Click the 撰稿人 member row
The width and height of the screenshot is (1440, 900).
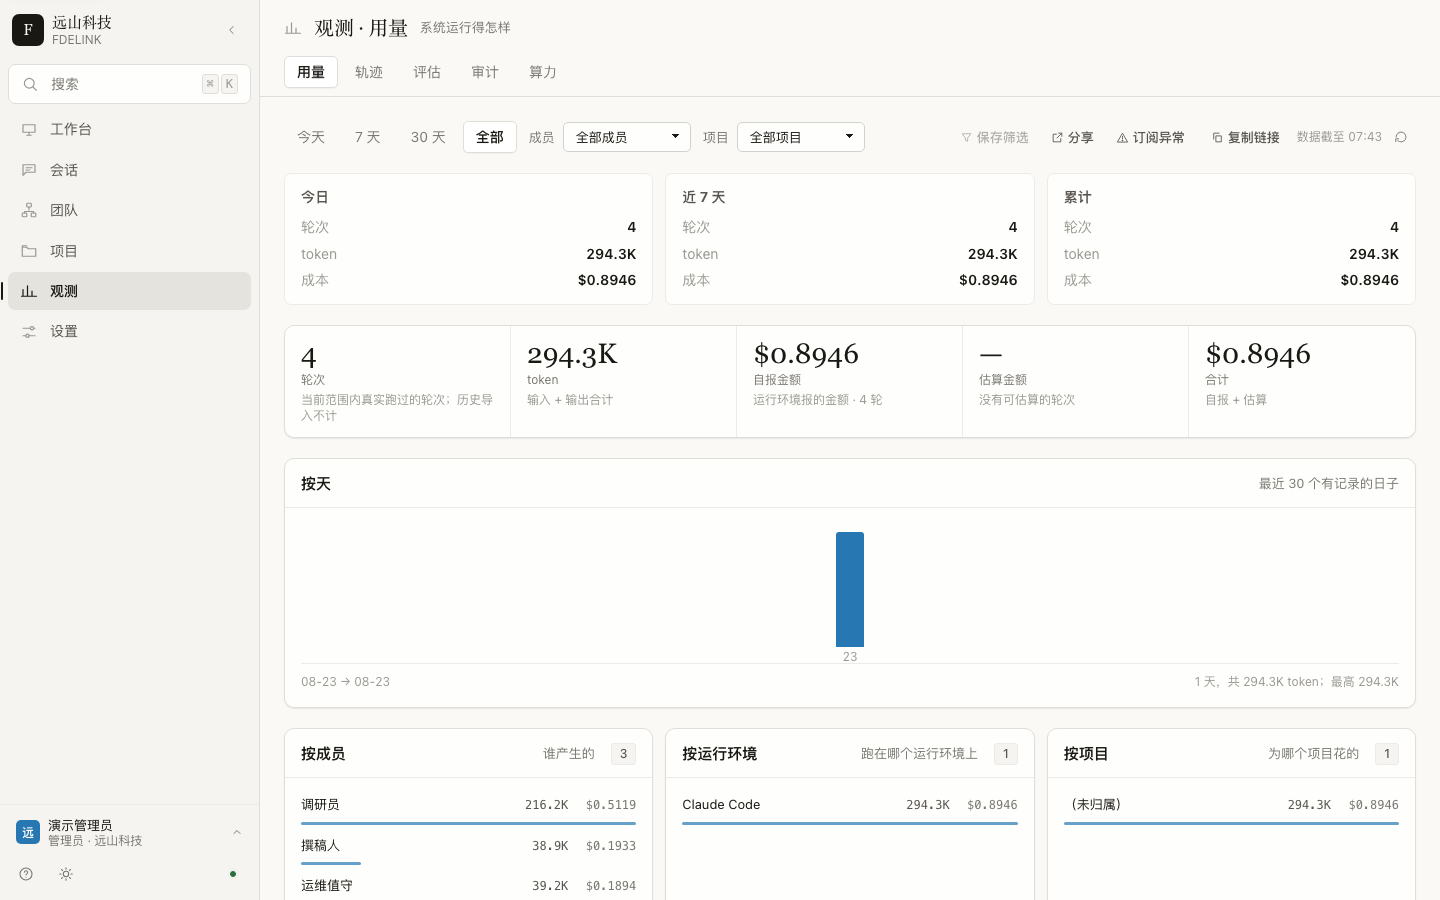coord(468,849)
